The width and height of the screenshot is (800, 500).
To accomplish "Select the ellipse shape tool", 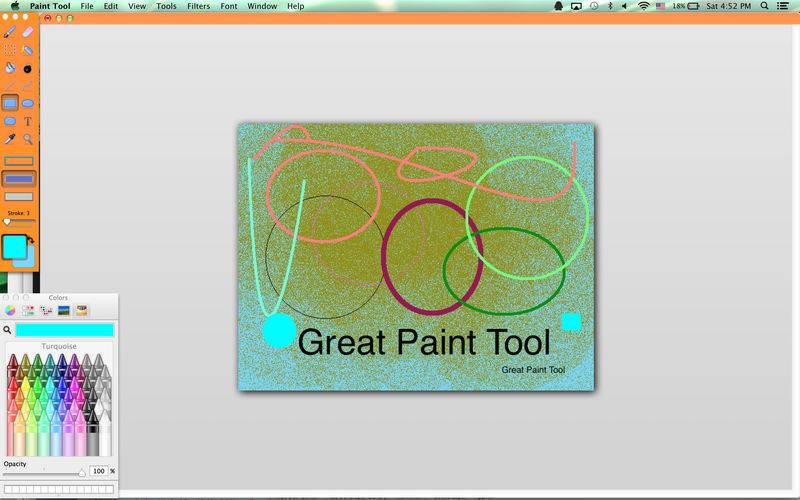I will (28, 103).
